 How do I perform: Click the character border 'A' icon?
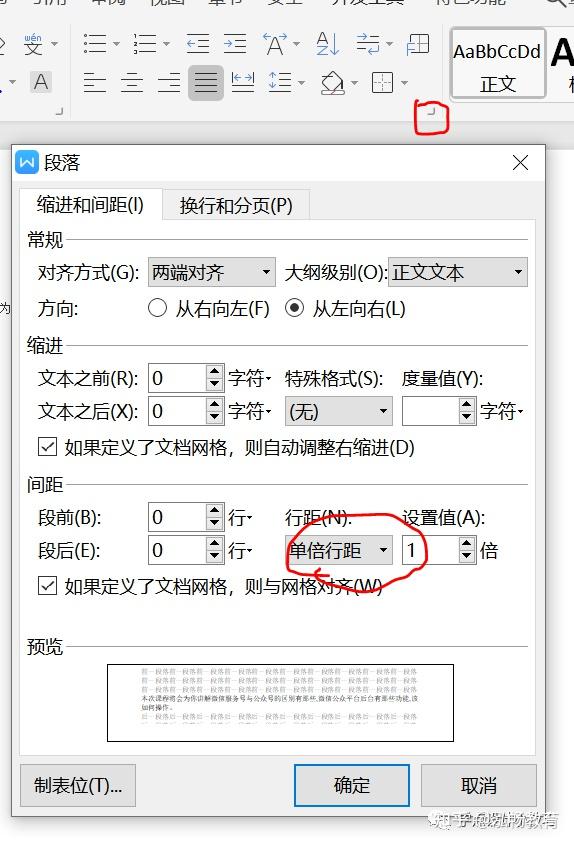pyautogui.click(x=41, y=82)
